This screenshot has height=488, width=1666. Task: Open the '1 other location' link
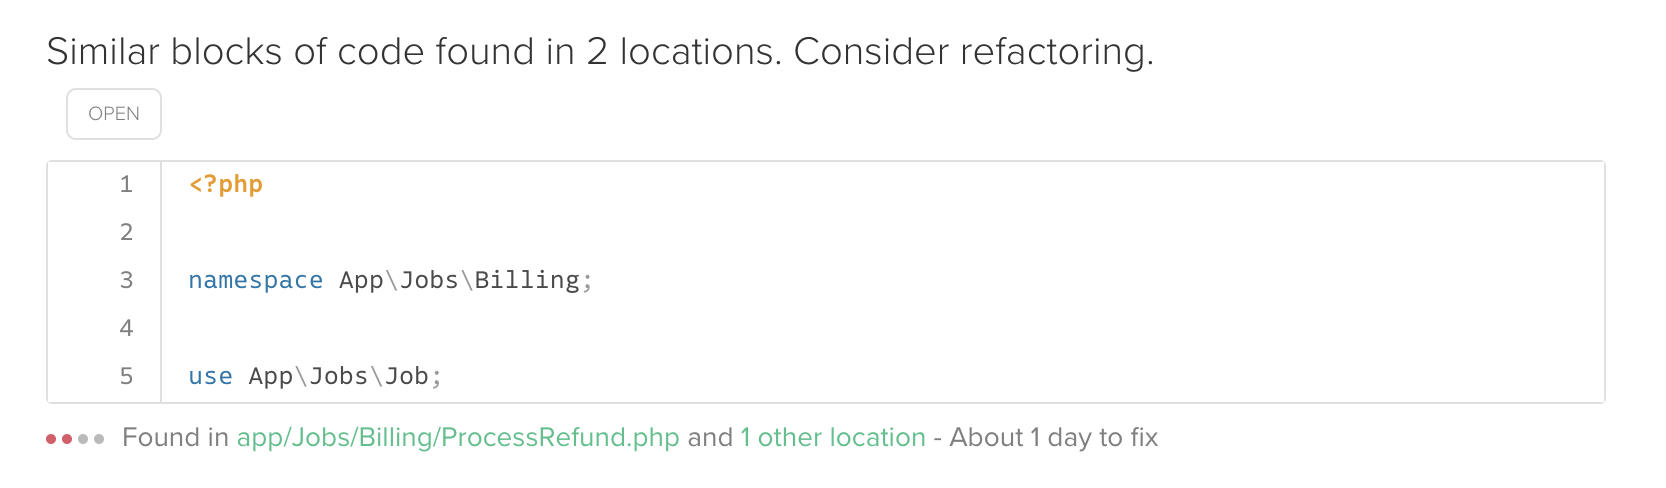(x=833, y=438)
